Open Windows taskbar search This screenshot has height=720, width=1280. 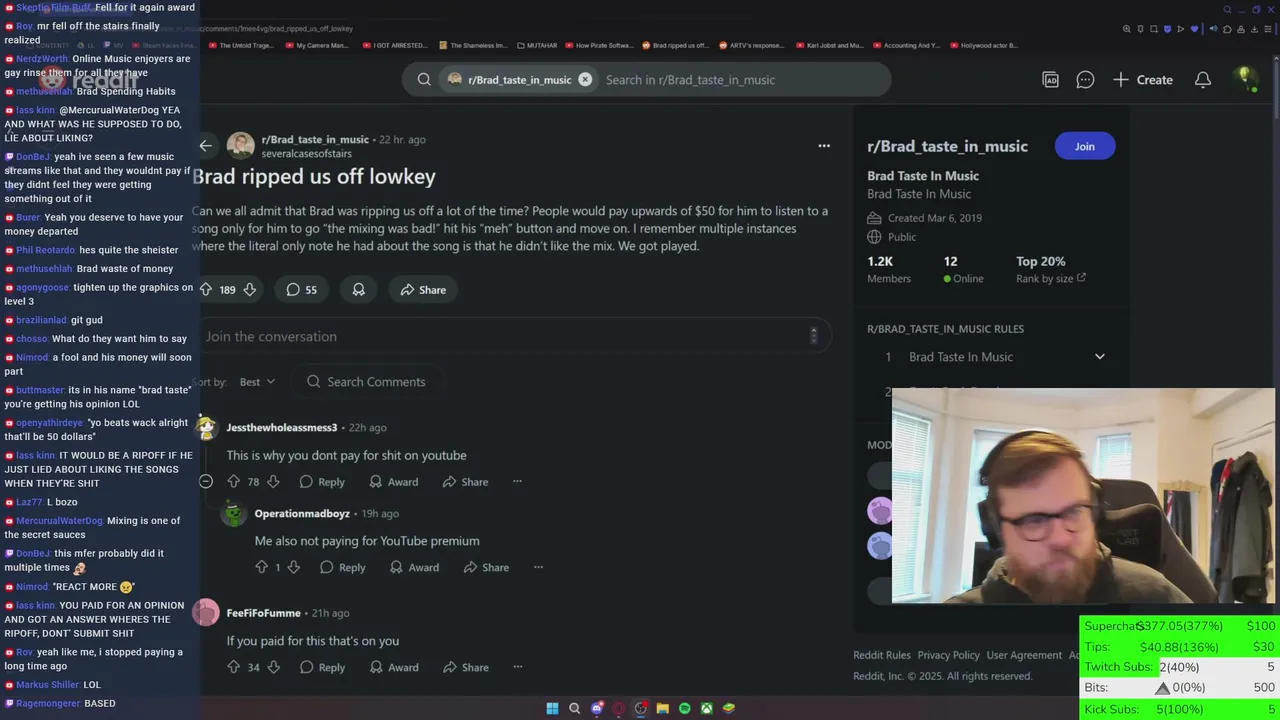(x=574, y=708)
